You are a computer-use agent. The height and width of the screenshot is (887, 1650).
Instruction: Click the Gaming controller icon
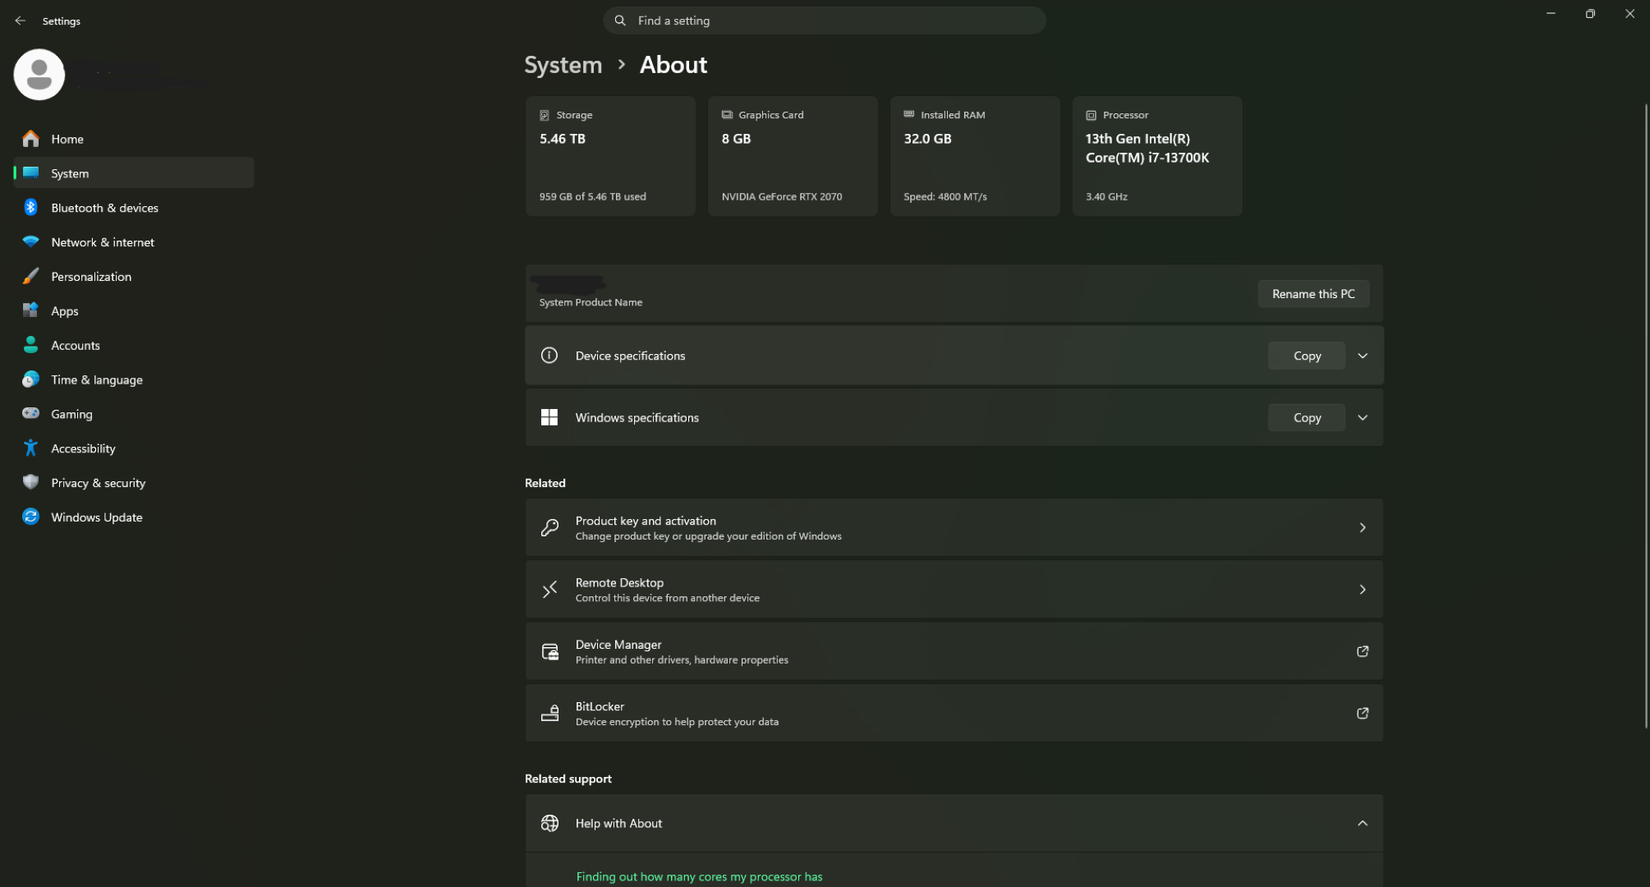point(31,413)
